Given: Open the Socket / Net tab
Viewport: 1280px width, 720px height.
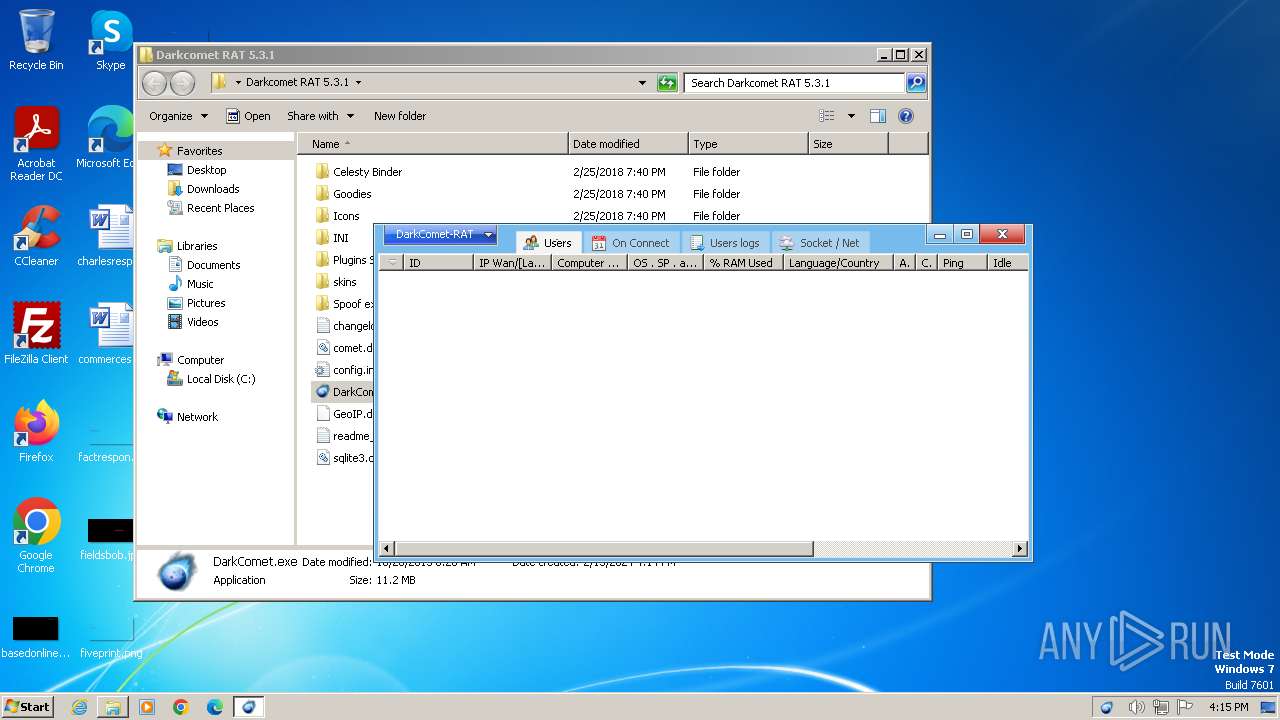Looking at the screenshot, I should (820, 243).
